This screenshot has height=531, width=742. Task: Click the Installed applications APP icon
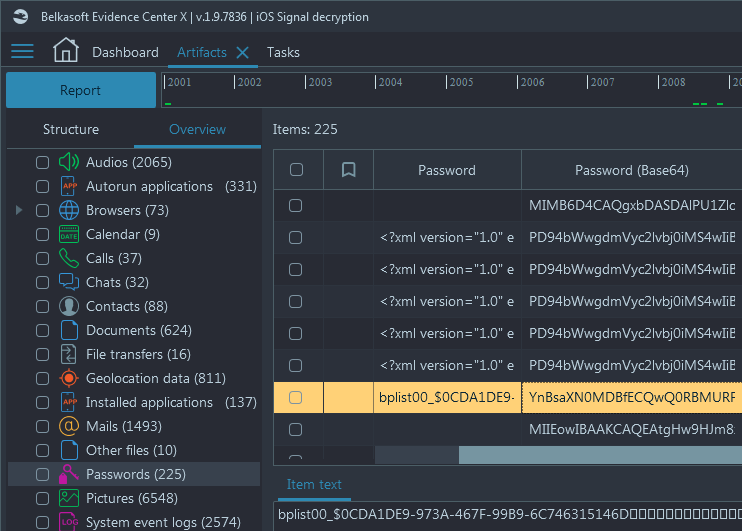[x=69, y=402]
